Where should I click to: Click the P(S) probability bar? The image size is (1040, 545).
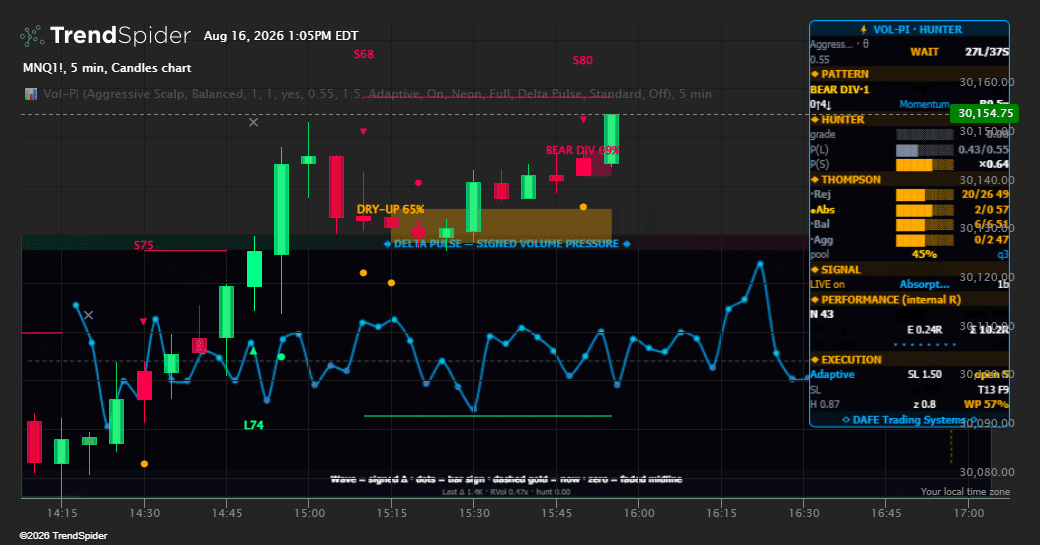[x=925, y=164]
